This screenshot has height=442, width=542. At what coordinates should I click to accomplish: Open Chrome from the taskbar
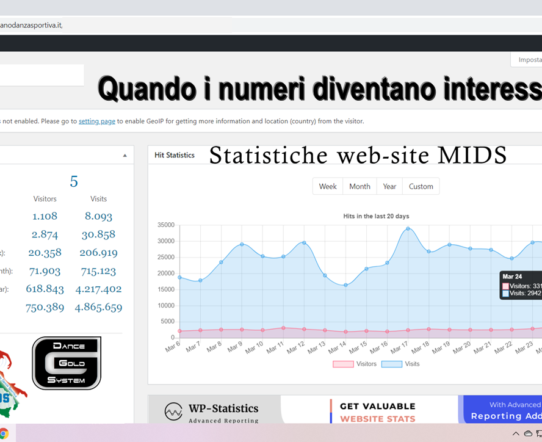tap(3, 433)
